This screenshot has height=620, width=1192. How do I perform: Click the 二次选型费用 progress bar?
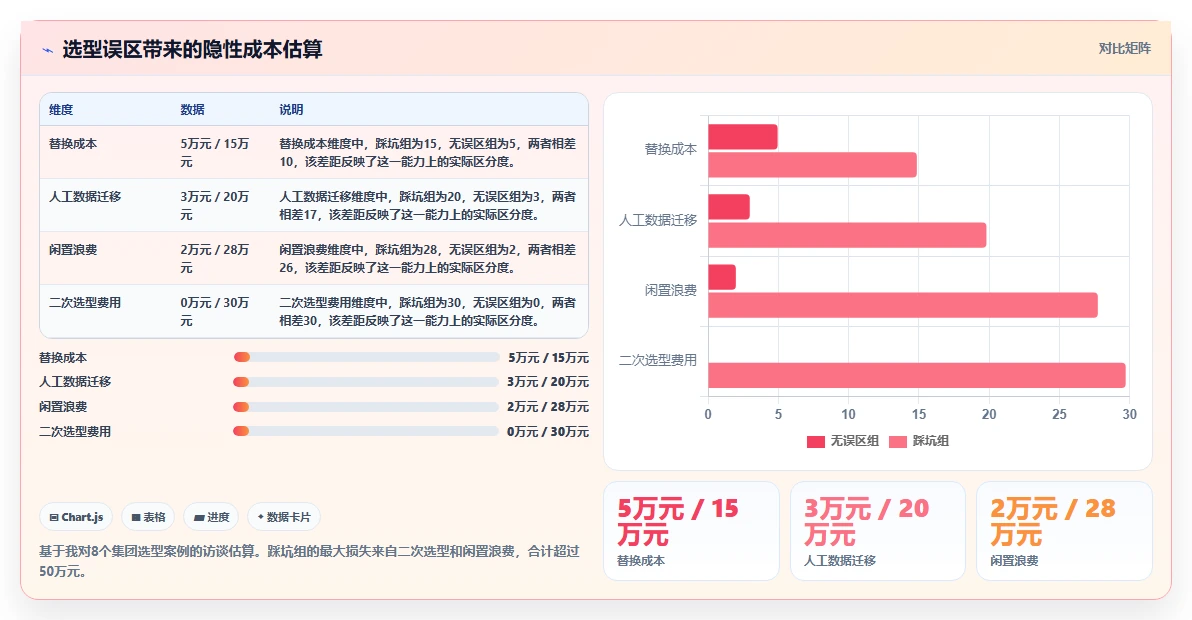pyautogui.click(x=366, y=432)
